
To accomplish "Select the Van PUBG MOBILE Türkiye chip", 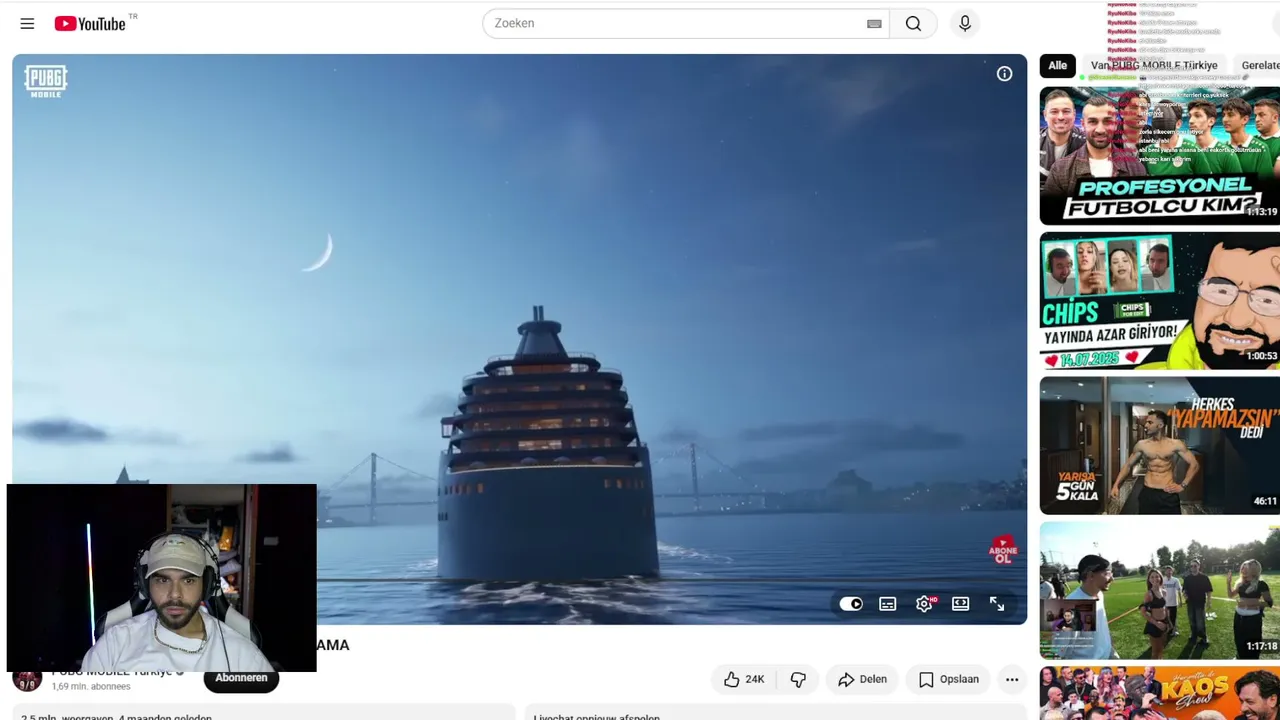I will coord(1154,66).
